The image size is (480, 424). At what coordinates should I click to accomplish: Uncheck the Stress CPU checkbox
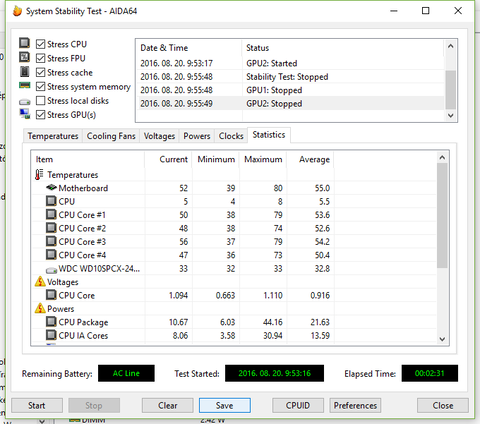click(40, 44)
